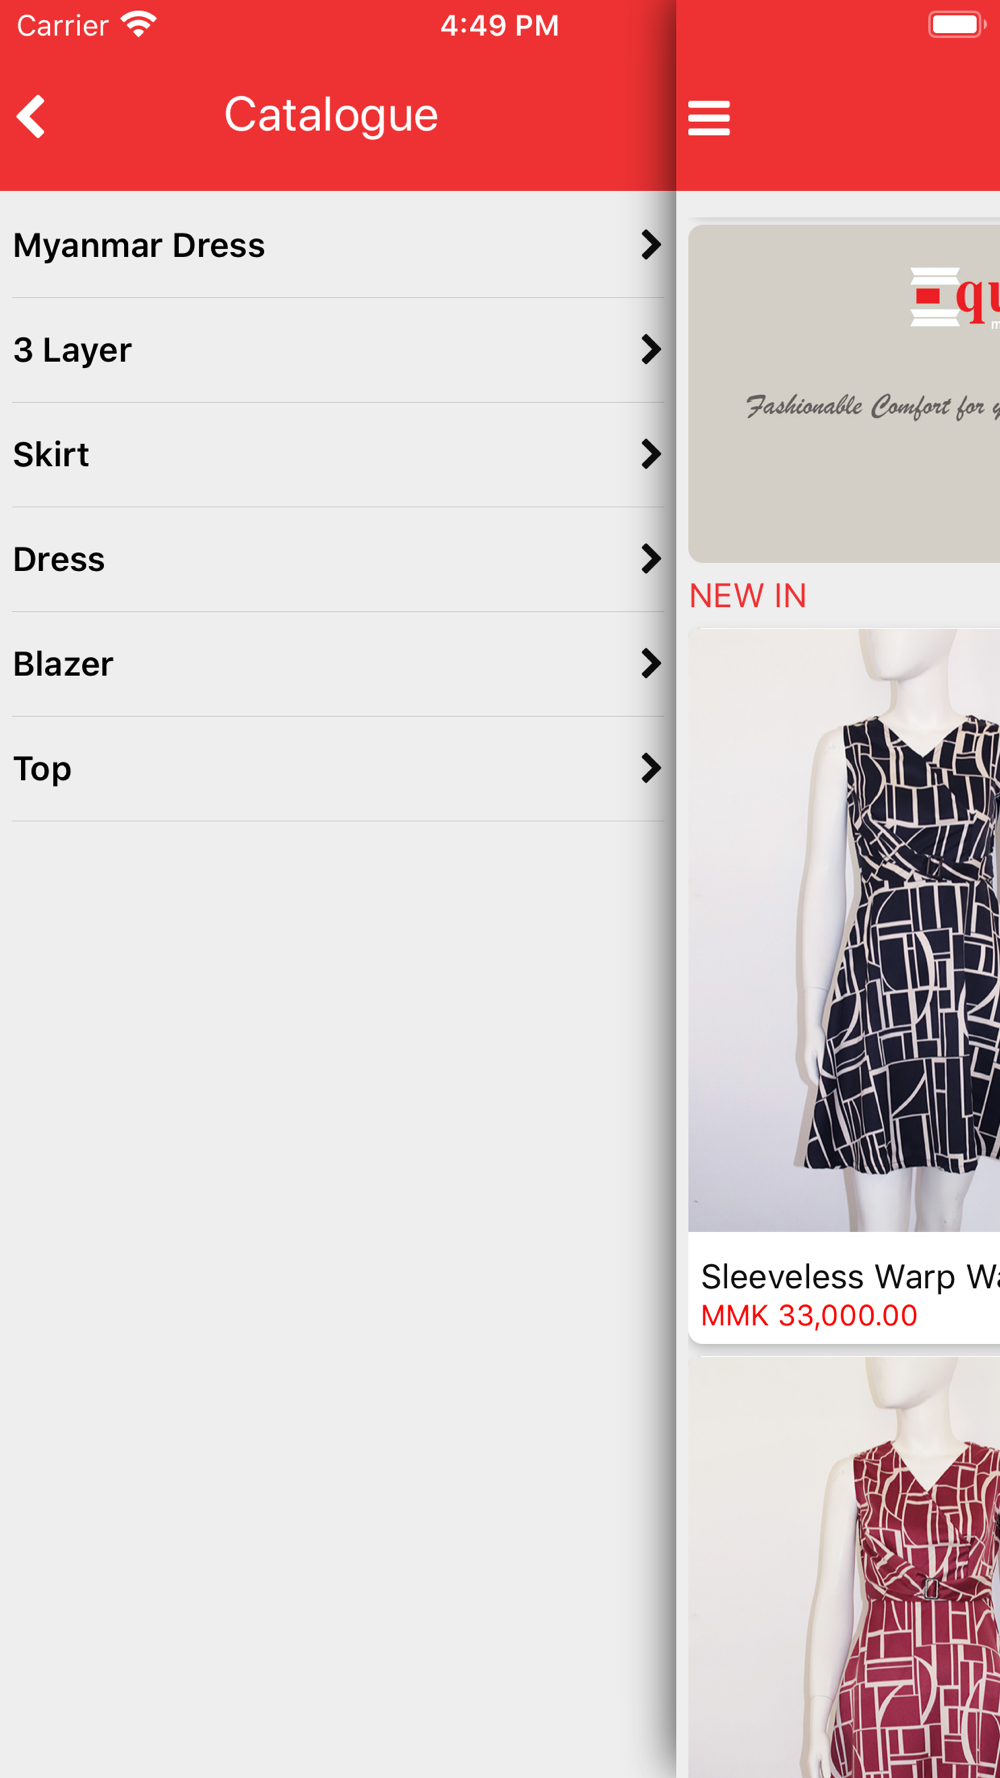View the red patterned dress photo
The width and height of the screenshot is (1000, 1778).
844,1567
